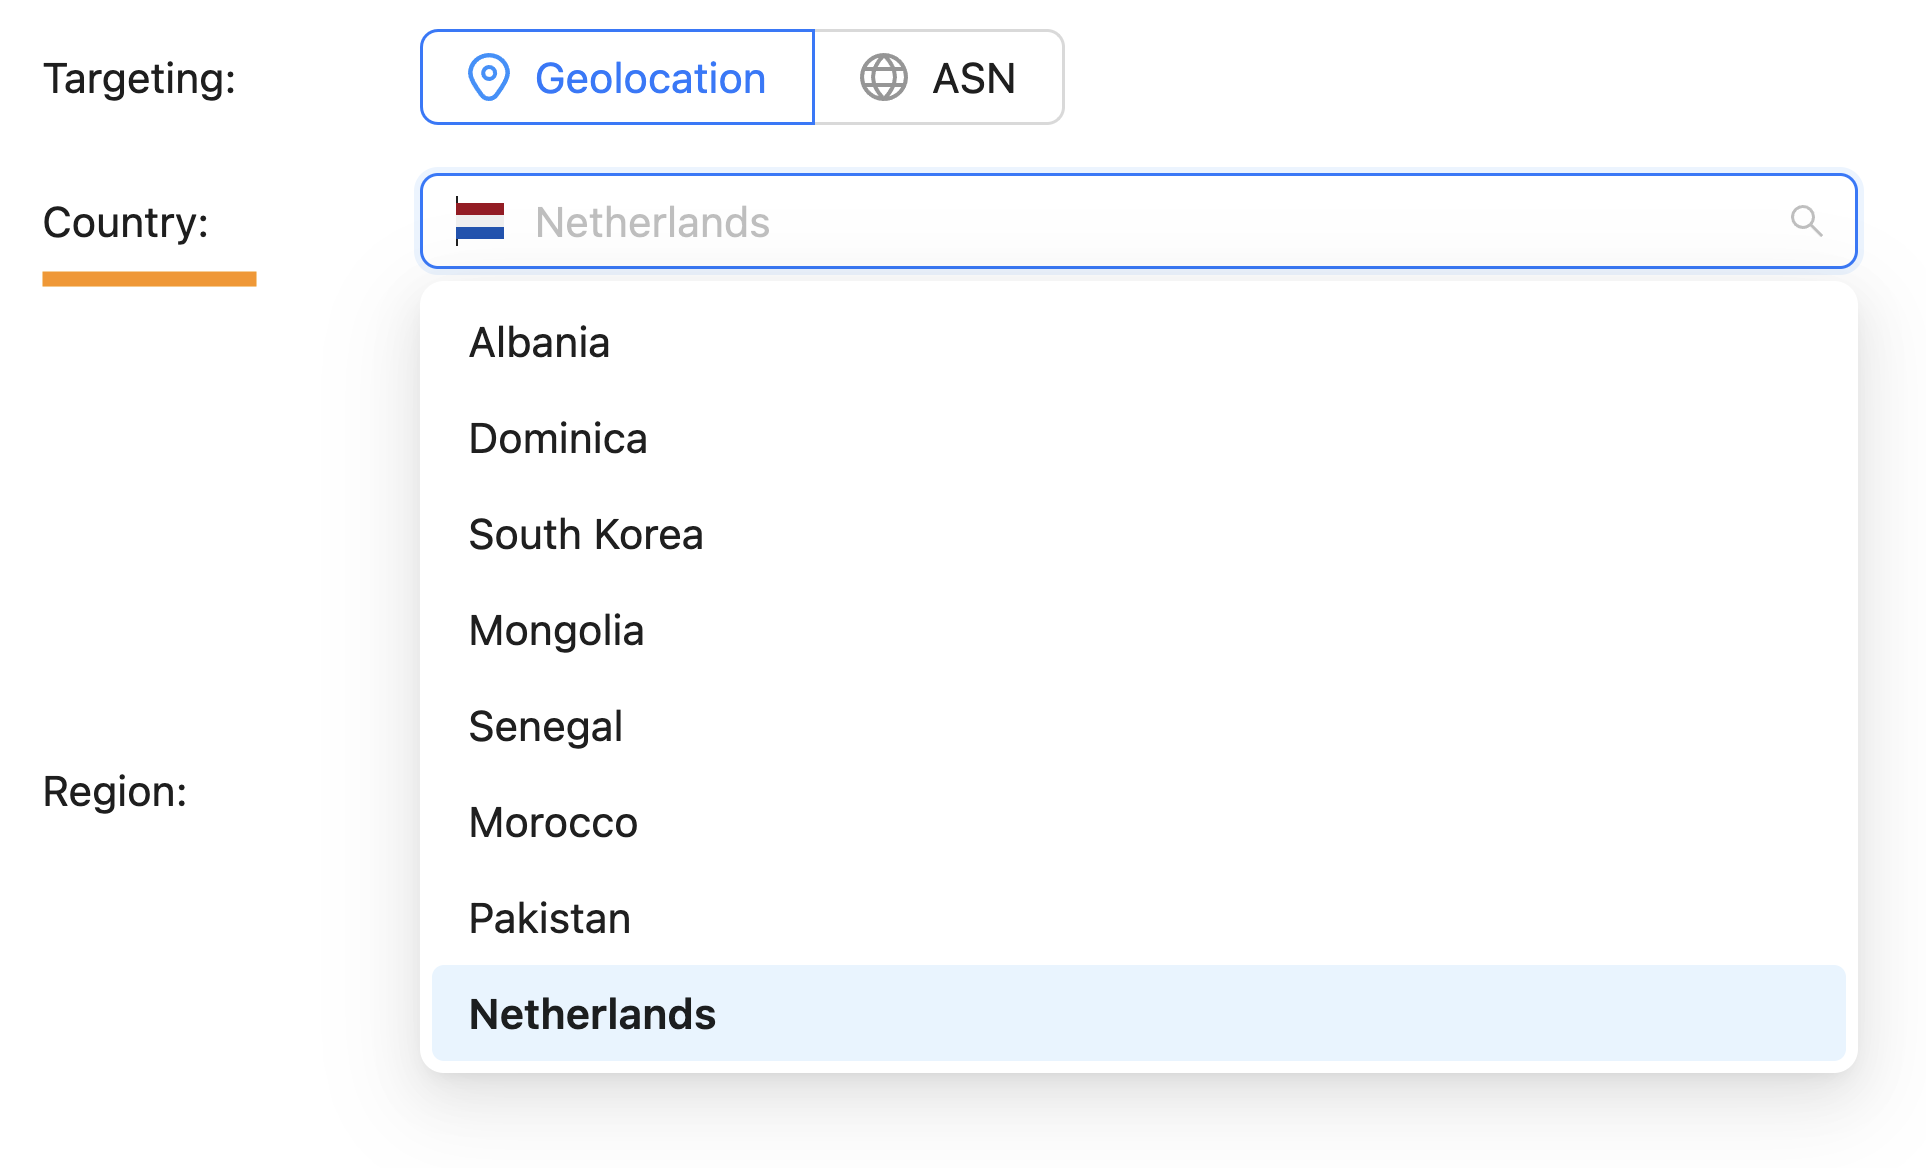The height and width of the screenshot is (1168, 1926).
Task: Click the magnifier search icon
Action: click(1806, 221)
